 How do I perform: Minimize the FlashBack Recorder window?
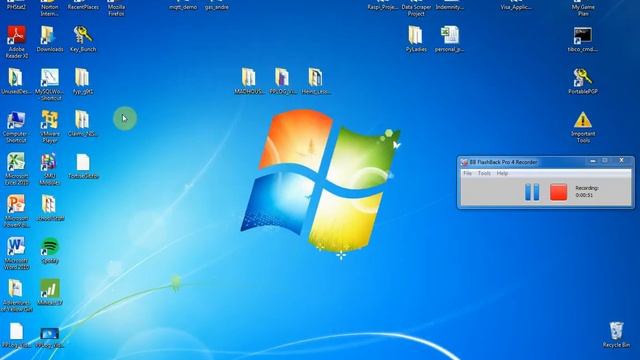593,161
